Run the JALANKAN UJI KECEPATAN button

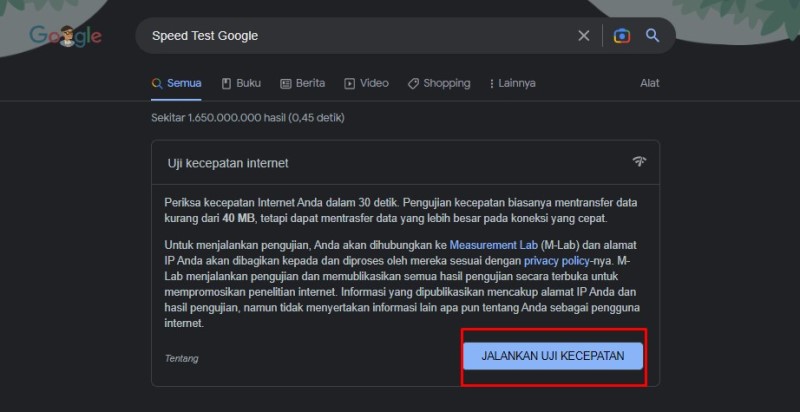(x=553, y=356)
